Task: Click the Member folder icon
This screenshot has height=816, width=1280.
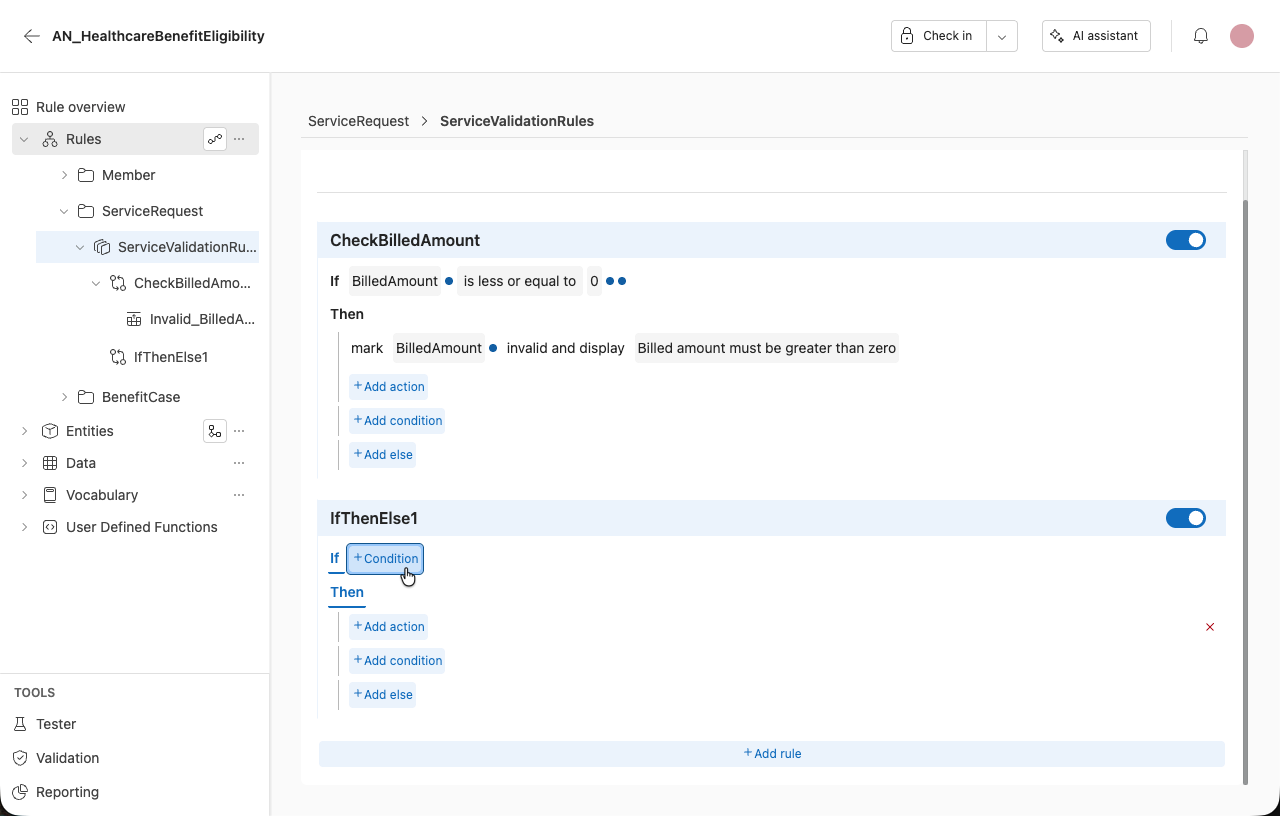Action: pyautogui.click(x=86, y=175)
